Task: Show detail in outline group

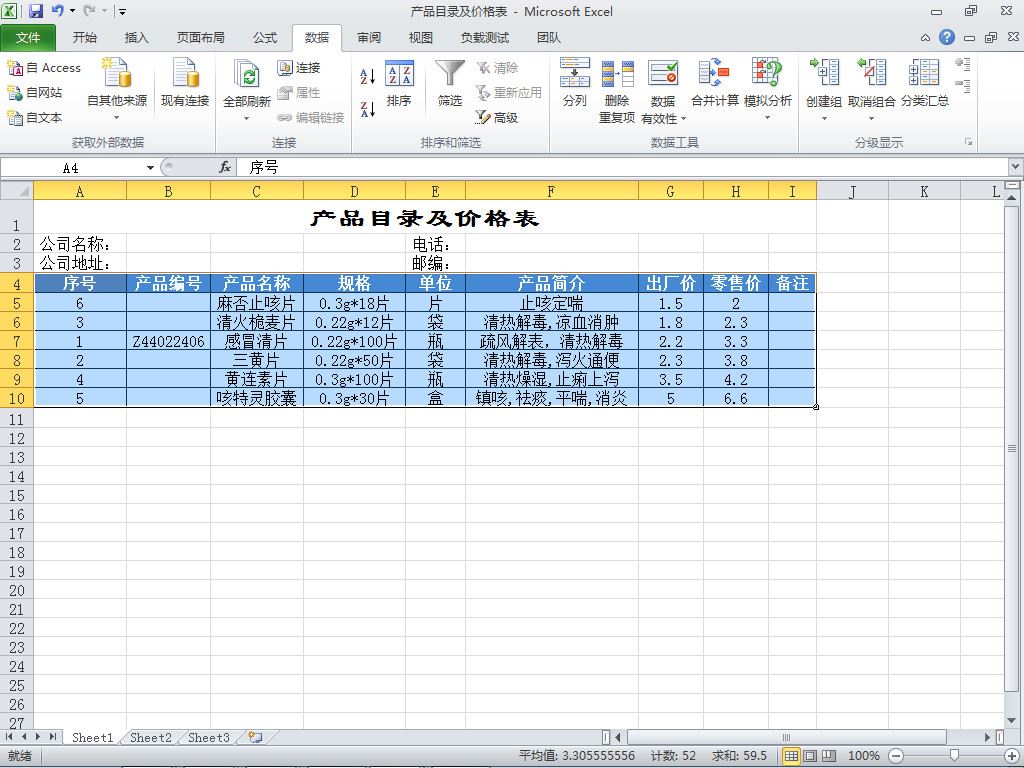Action: [963, 64]
